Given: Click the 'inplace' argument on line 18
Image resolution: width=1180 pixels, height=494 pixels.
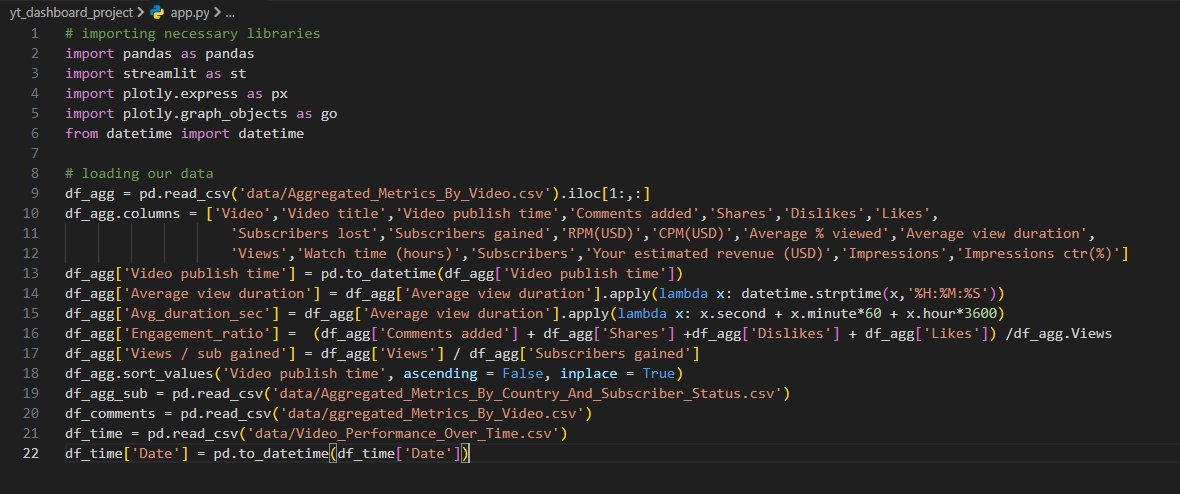Looking at the screenshot, I should pyautogui.click(x=588, y=374).
